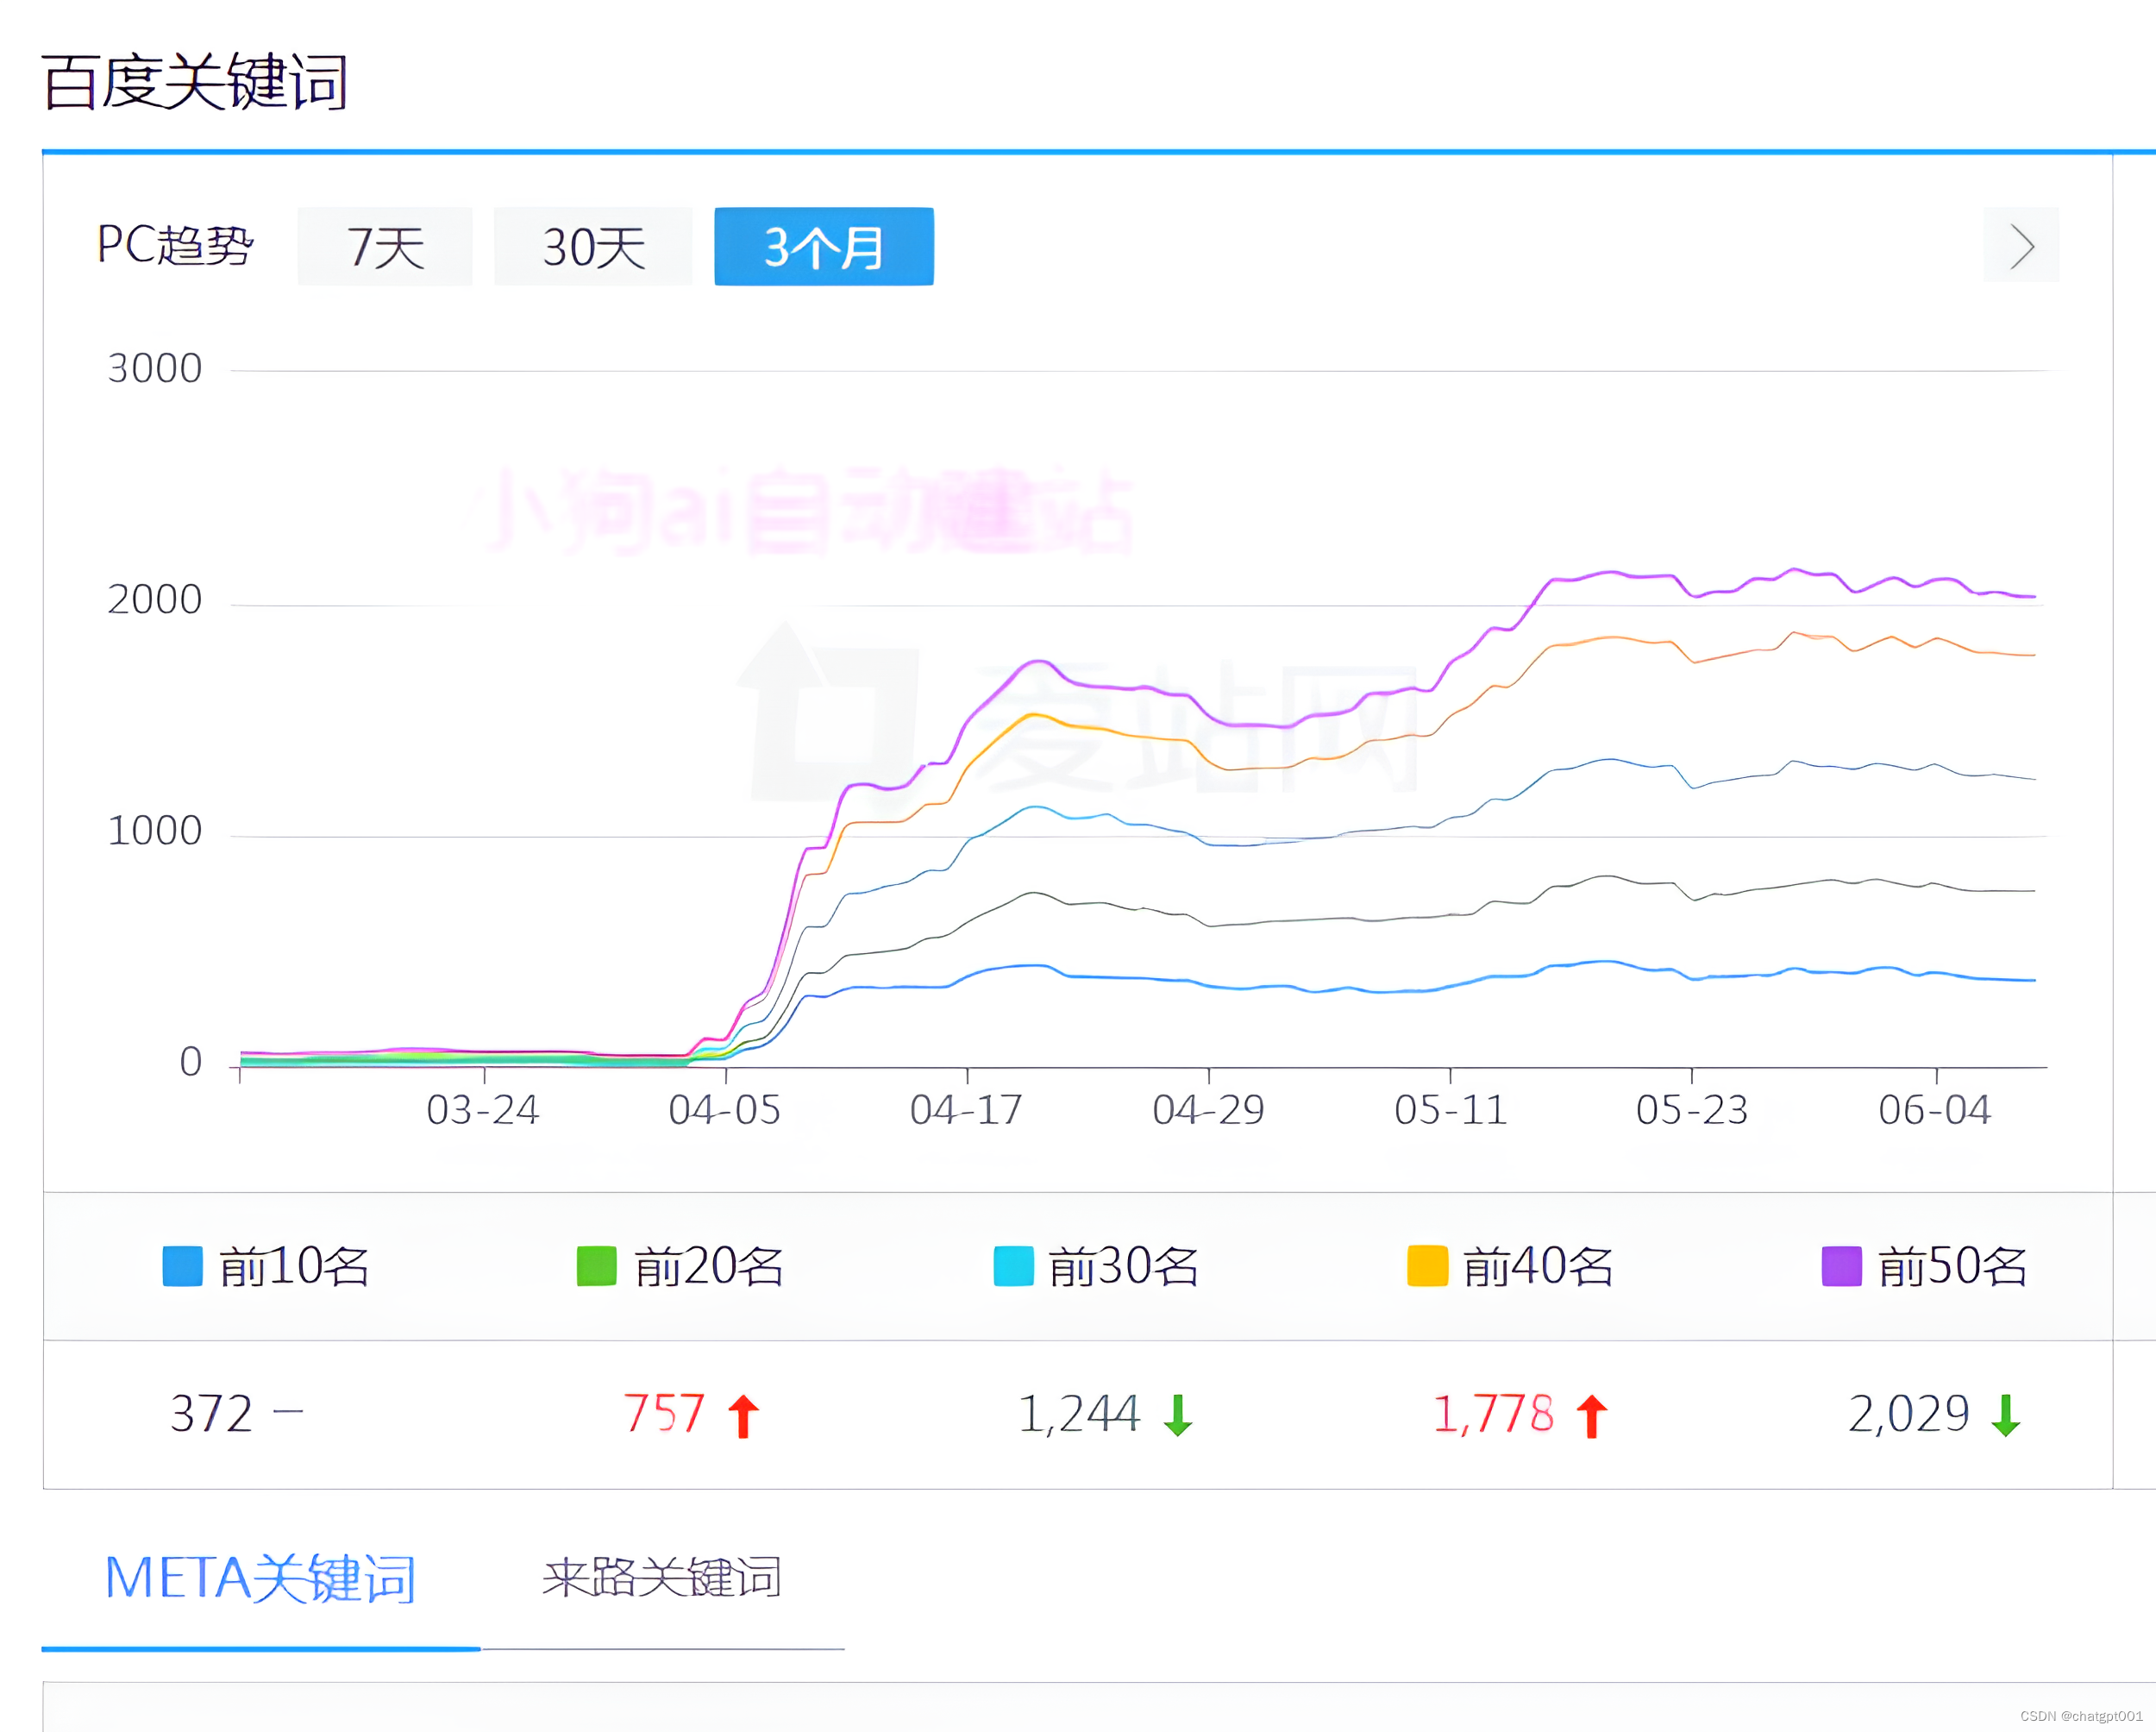Select the 前50名 purple legend swatch
Image resolution: width=2156 pixels, height=1732 pixels.
[1843, 1267]
